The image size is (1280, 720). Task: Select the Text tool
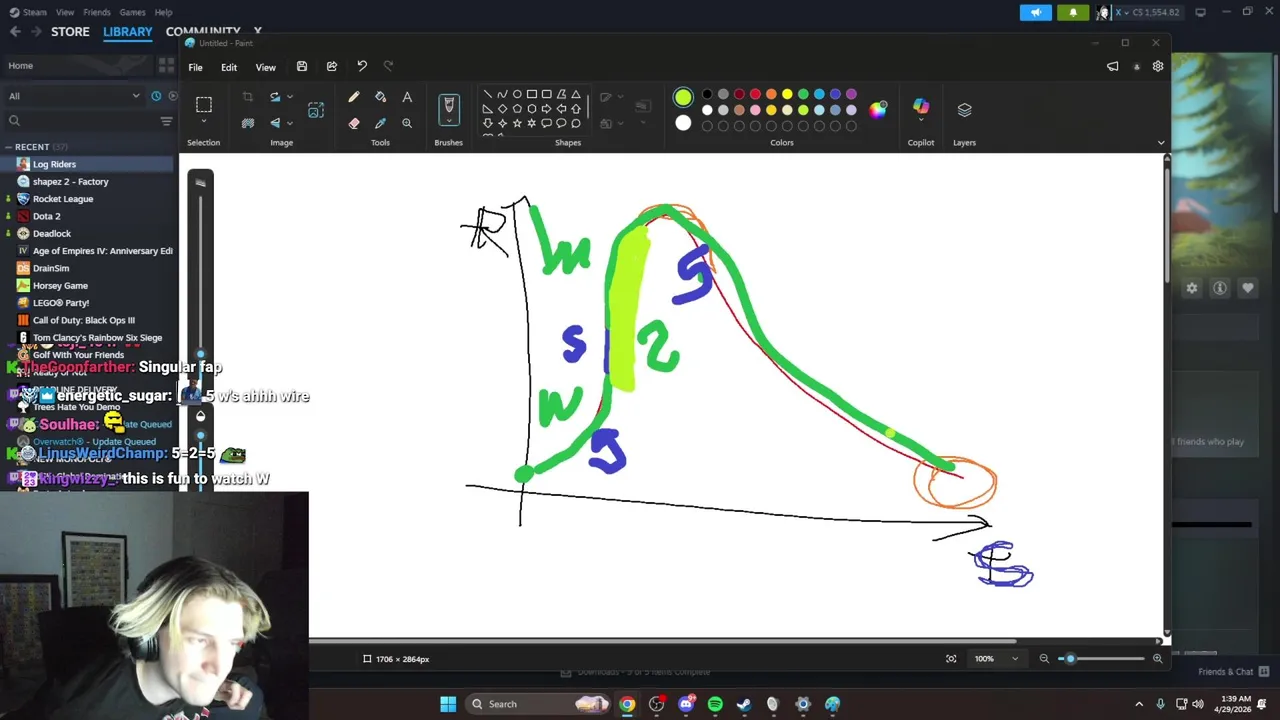pos(407,97)
